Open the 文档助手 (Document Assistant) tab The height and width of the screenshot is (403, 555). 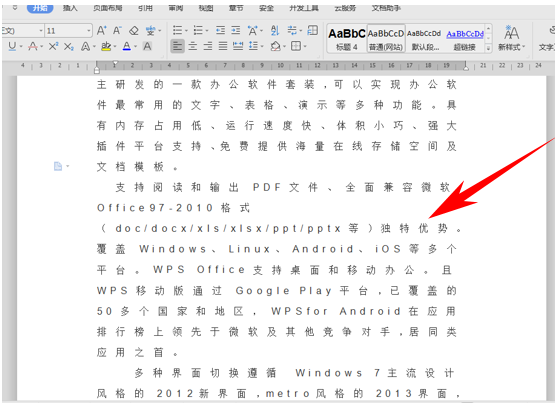[386, 7]
